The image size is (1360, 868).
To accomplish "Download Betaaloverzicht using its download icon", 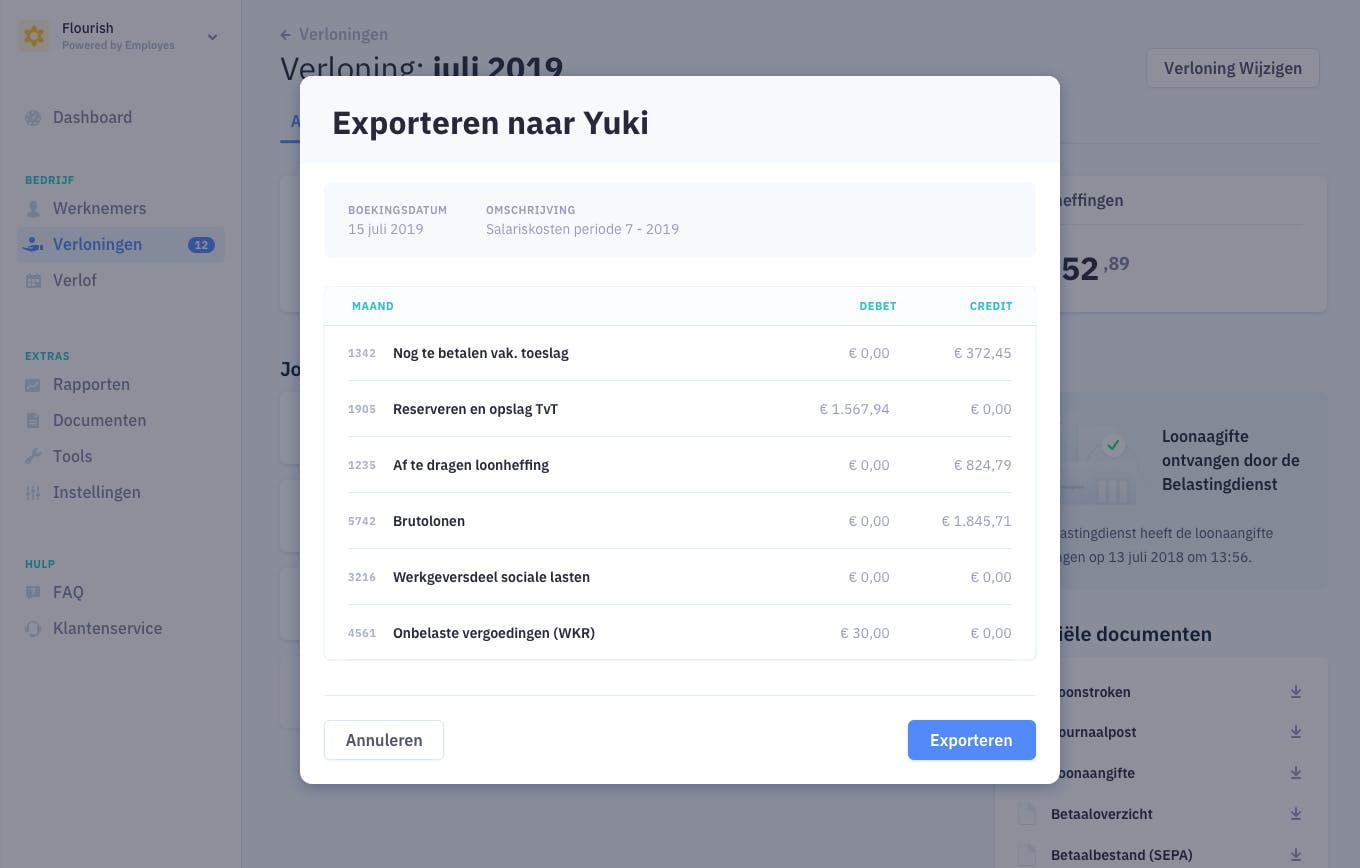I will click(x=1296, y=815).
